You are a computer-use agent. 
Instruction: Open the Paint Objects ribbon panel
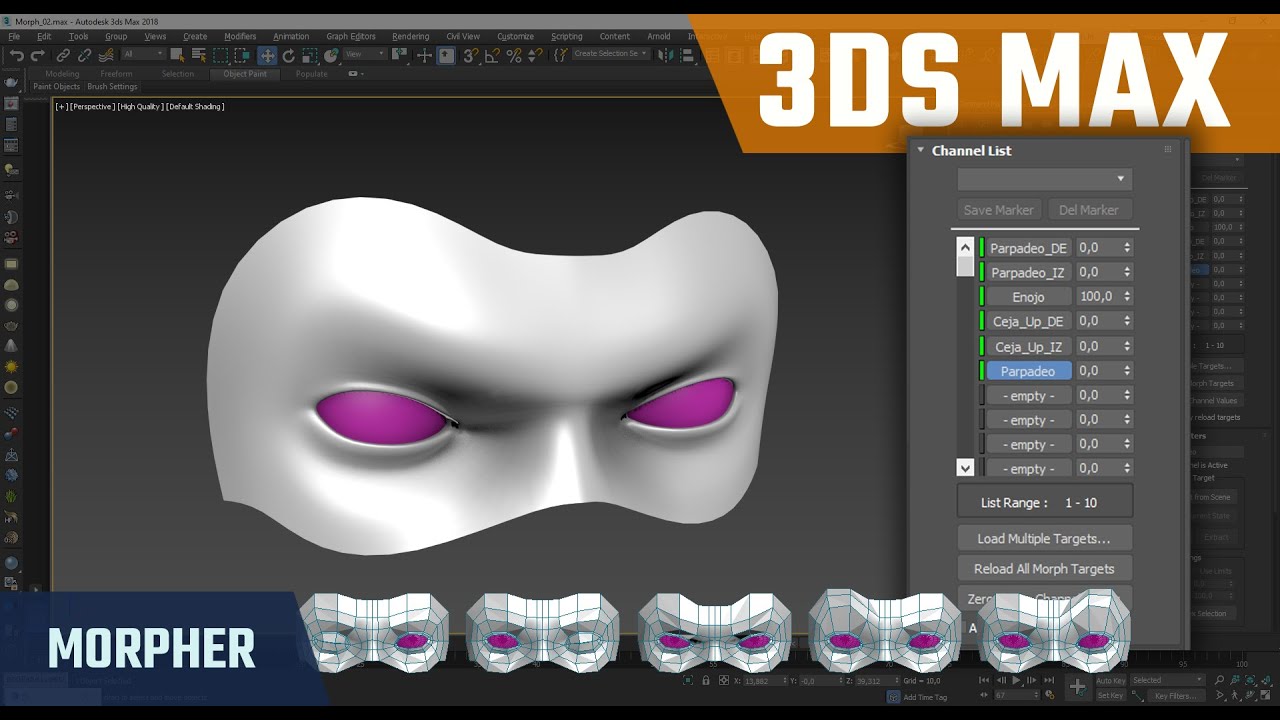point(56,87)
